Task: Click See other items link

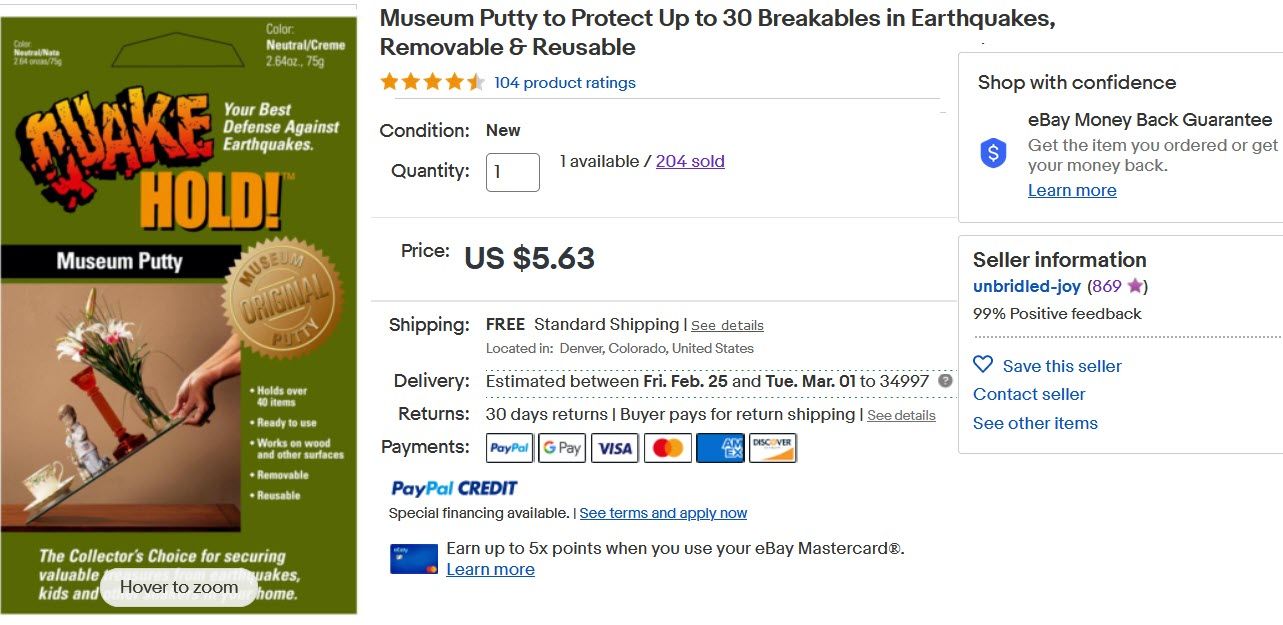Action: tap(1035, 423)
